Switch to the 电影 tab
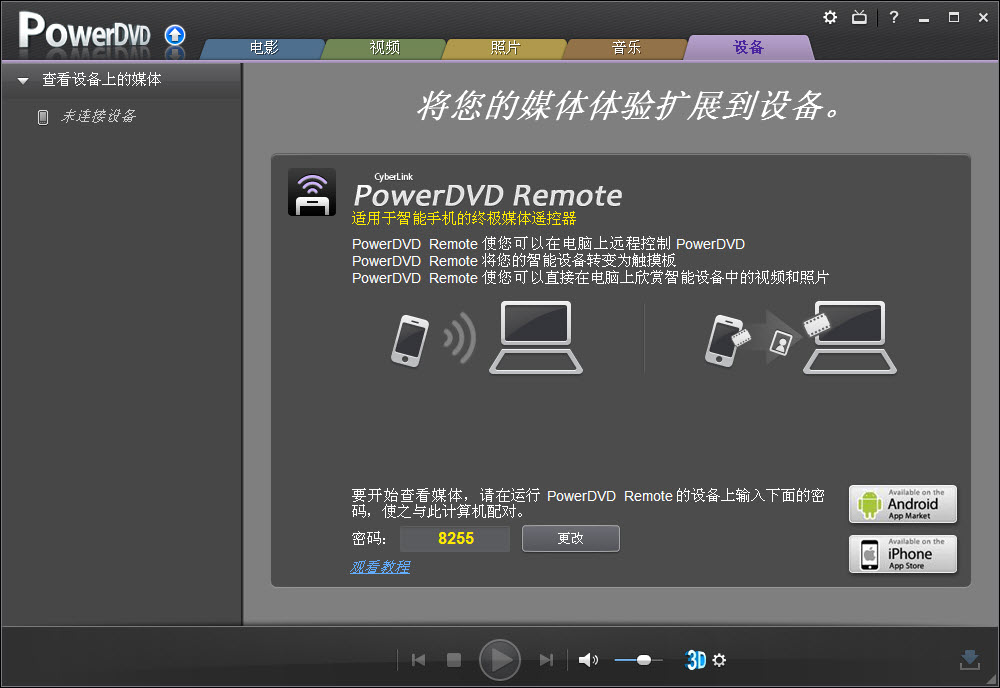The image size is (1000, 688). pyautogui.click(x=263, y=48)
